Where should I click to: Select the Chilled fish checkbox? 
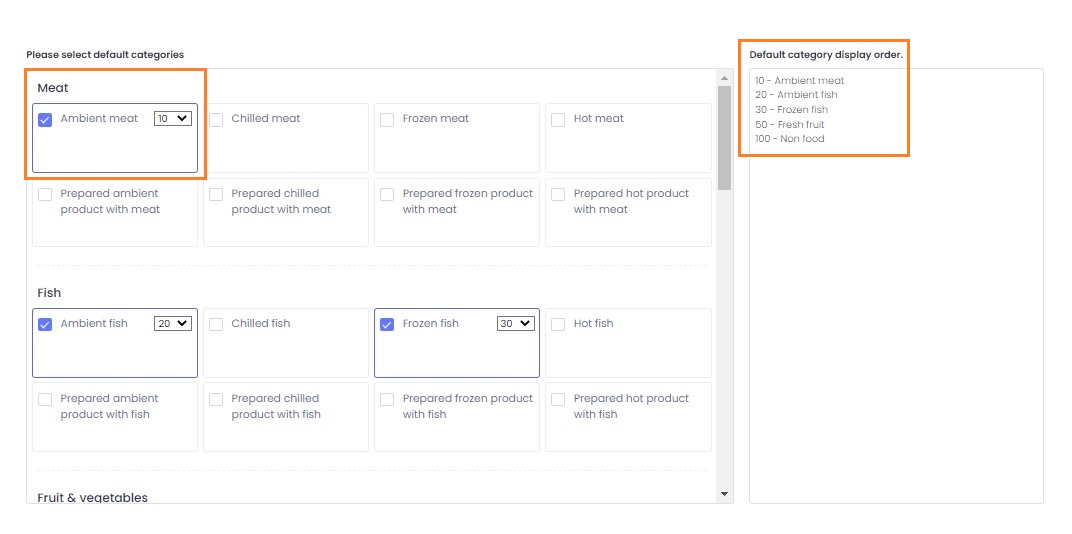[x=216, y=325]
